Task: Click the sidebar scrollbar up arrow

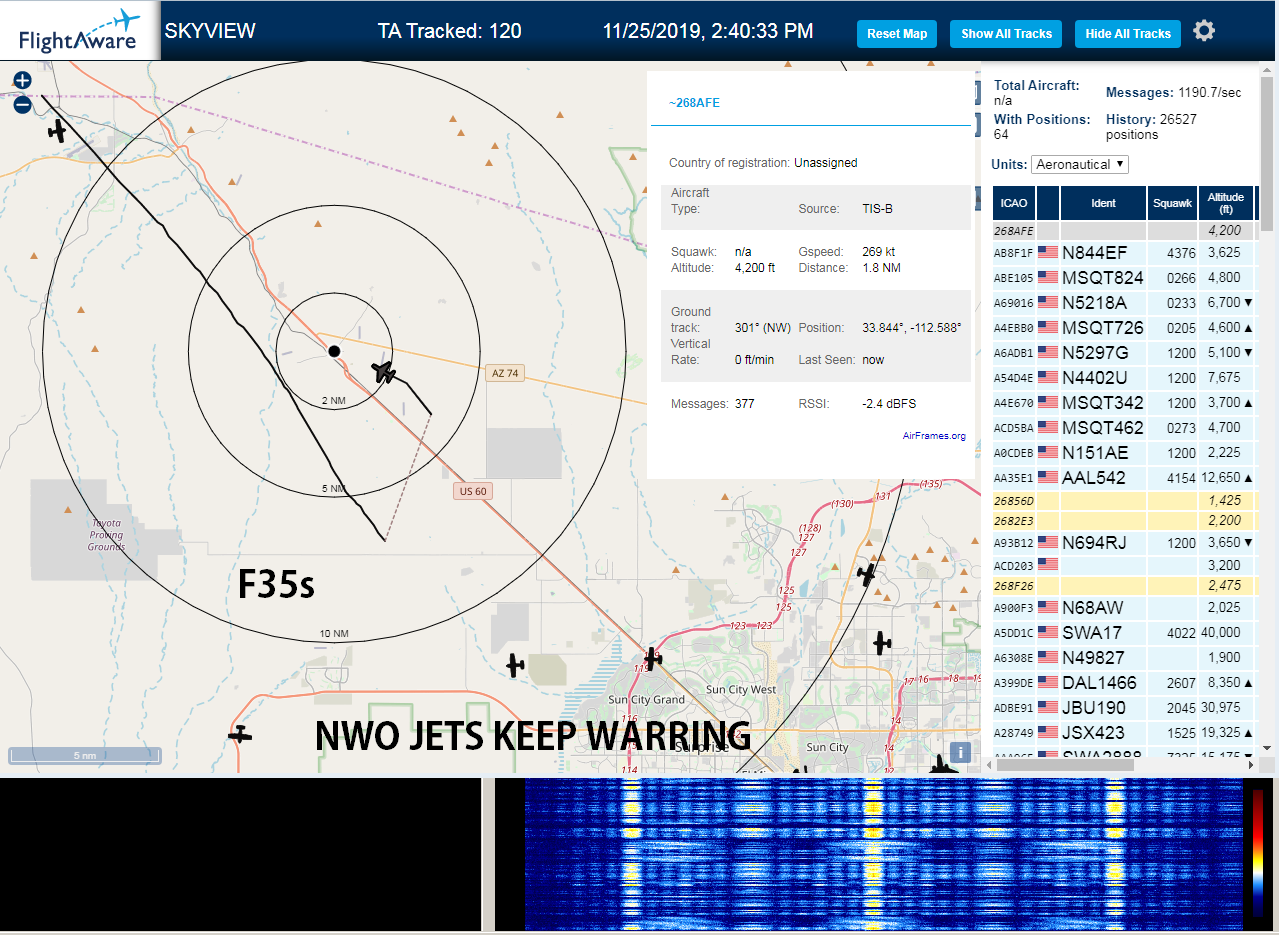Action: pyautogui.click(x=1268, y=69)
